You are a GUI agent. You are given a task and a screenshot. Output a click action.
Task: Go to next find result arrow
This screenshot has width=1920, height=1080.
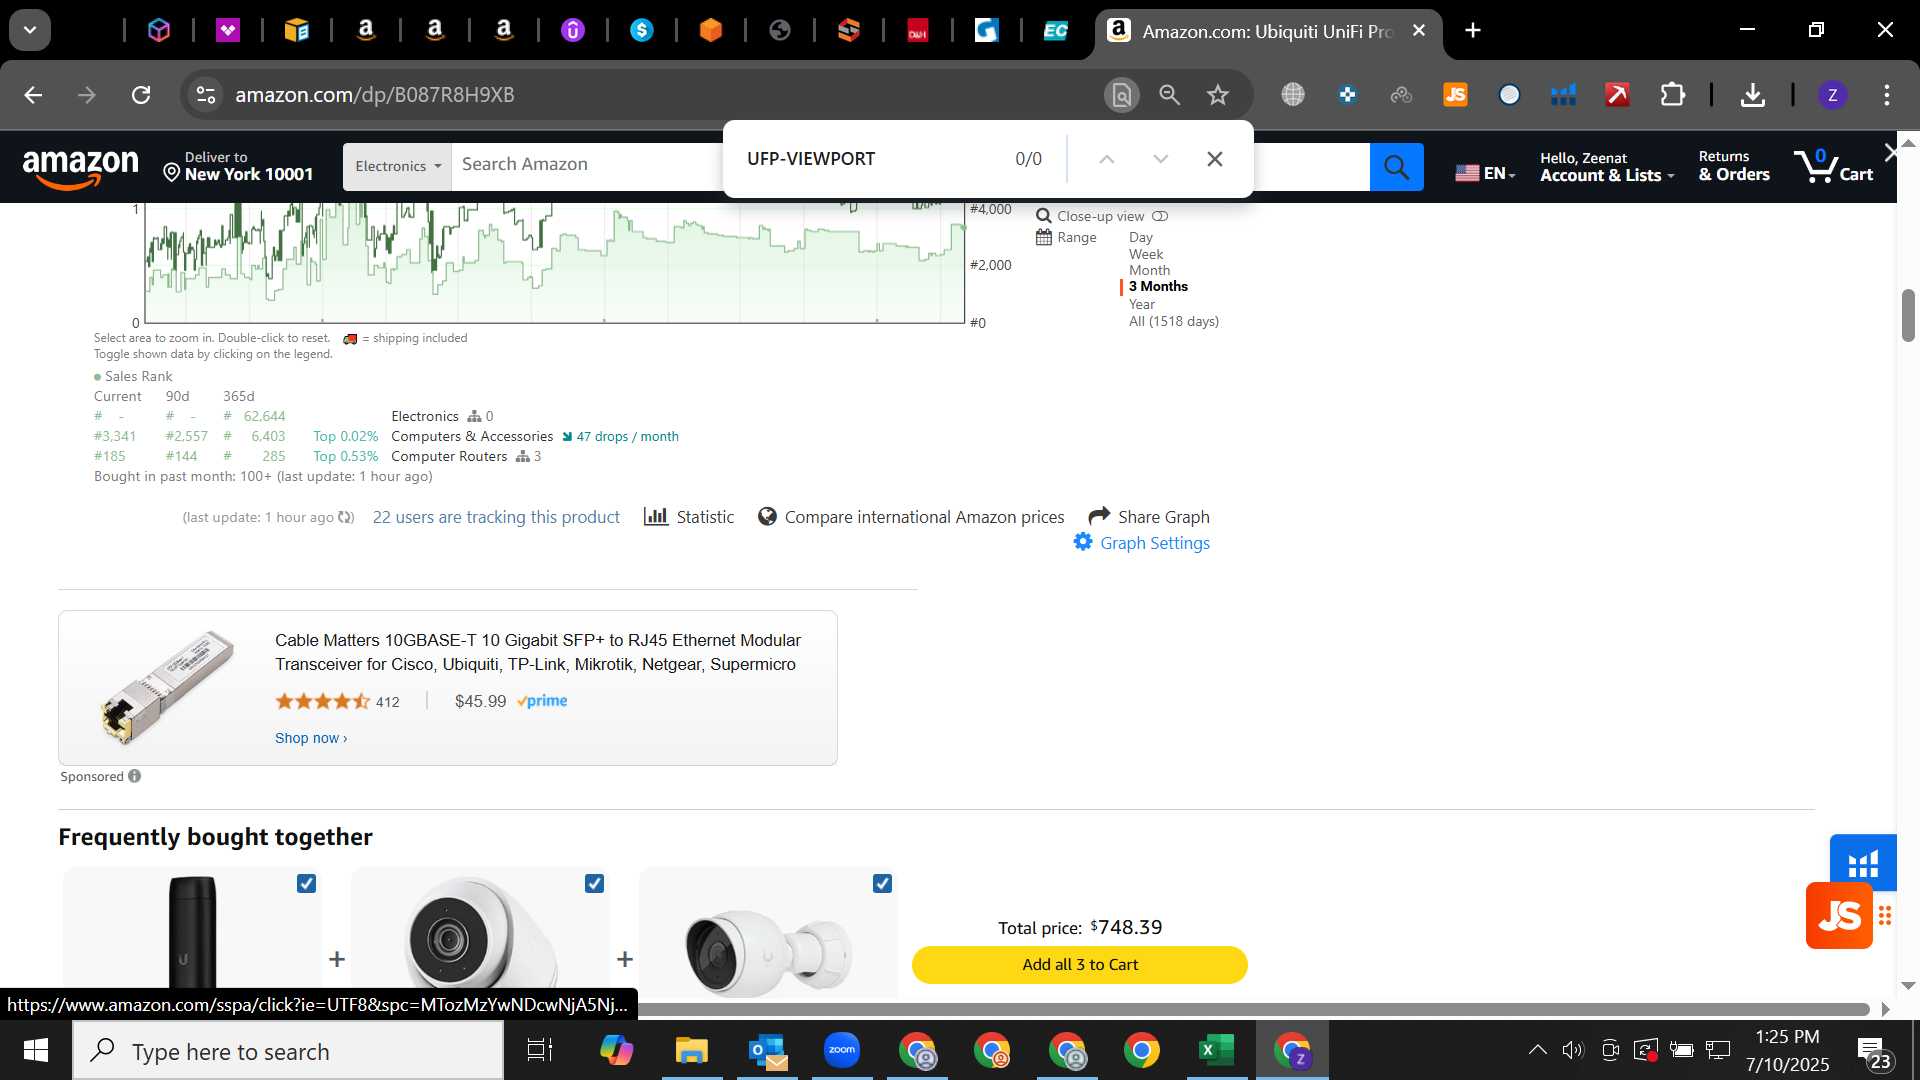[x=1160, y=159]
